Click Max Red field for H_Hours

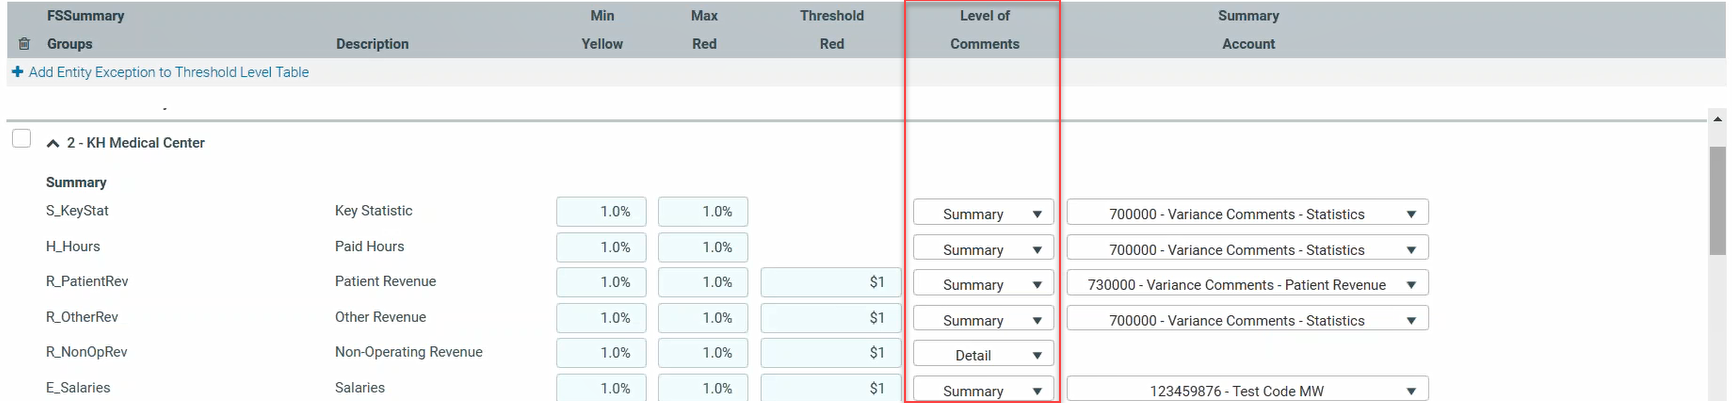[703, 247]
